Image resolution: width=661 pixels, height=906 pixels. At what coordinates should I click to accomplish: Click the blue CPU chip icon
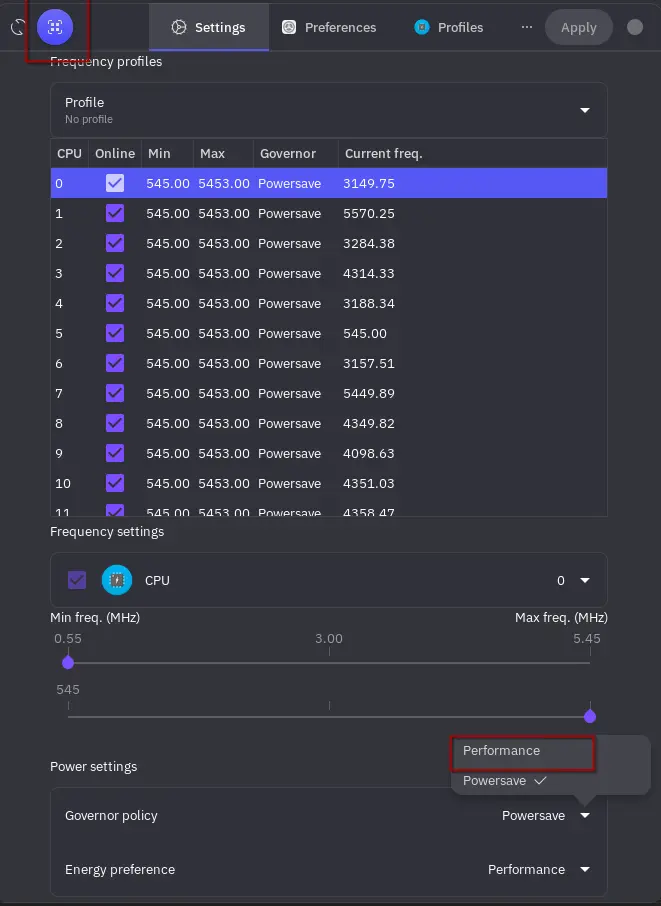[x=117, y=580]
